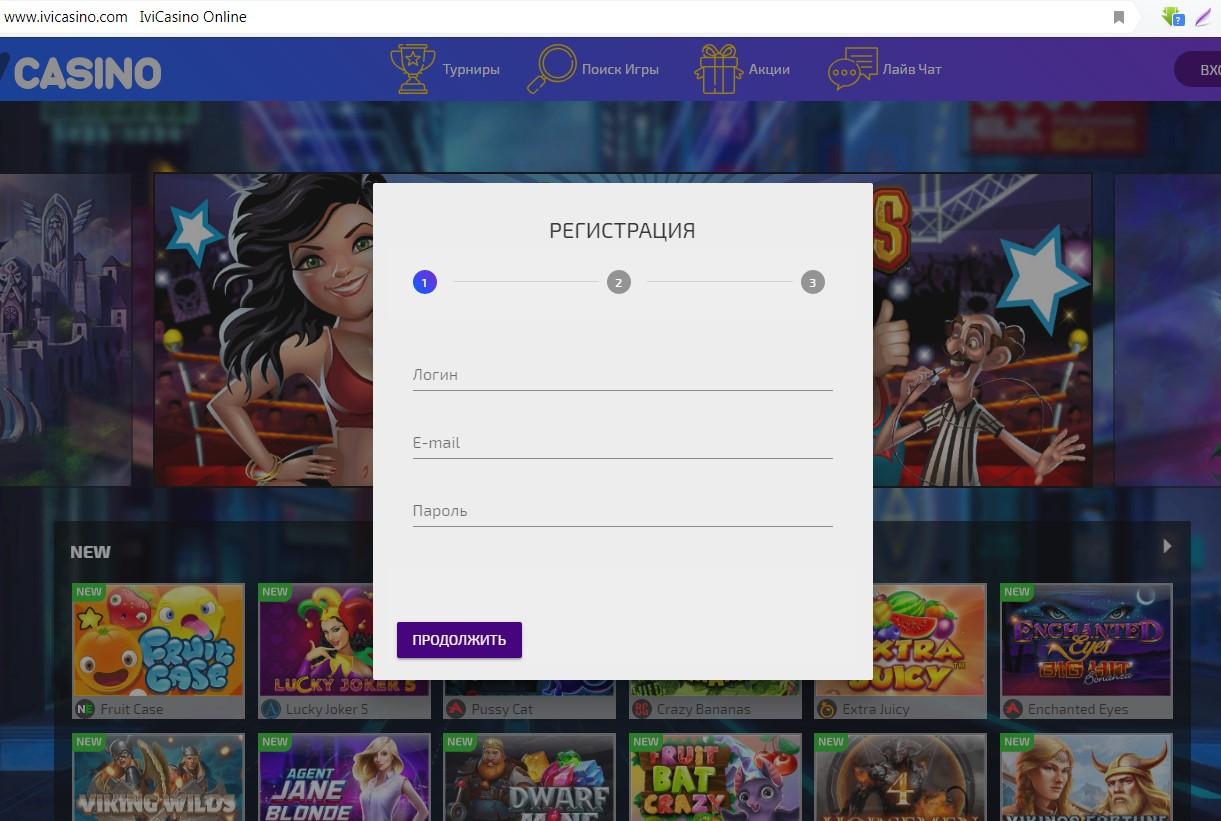Click the login button in the header
The image size is (1221, 821).
click(x=1197, y=70)
